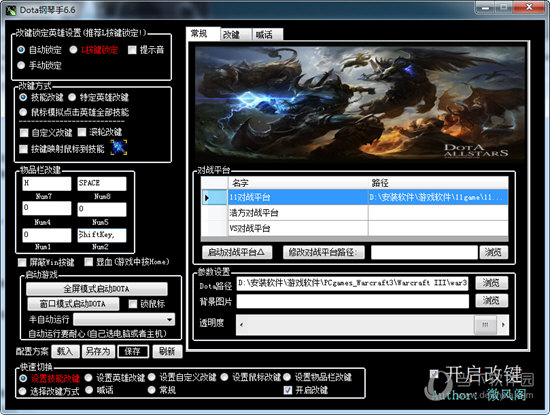Click the 刷新 button

pyautogui.click(x=167, y=351)
